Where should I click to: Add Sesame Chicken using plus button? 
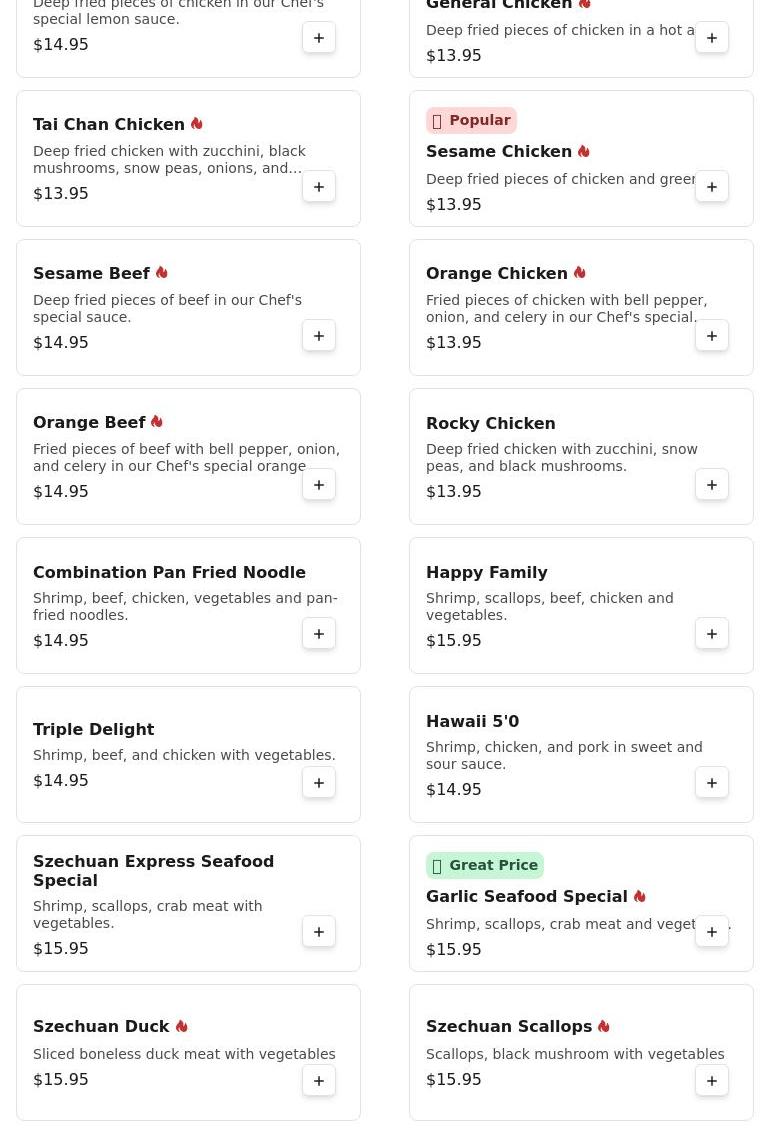coord(712,187)
